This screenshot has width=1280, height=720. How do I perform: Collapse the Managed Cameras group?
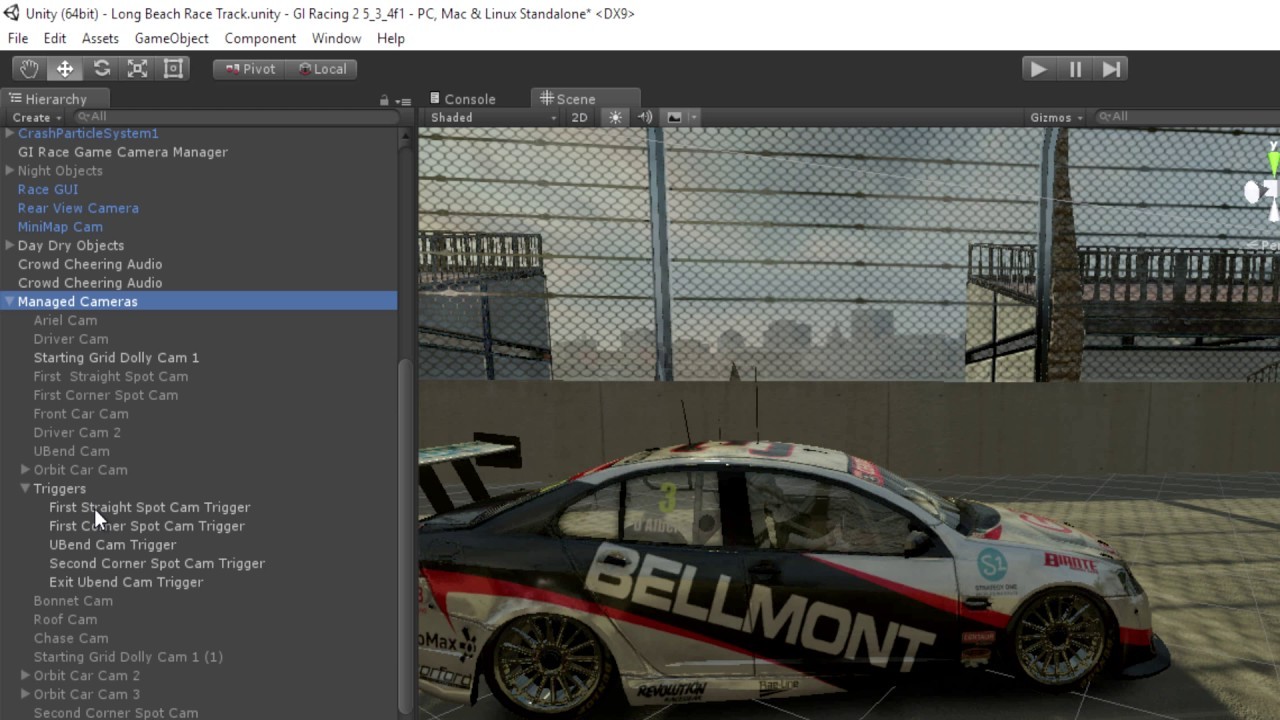click(x=10, y=301)
